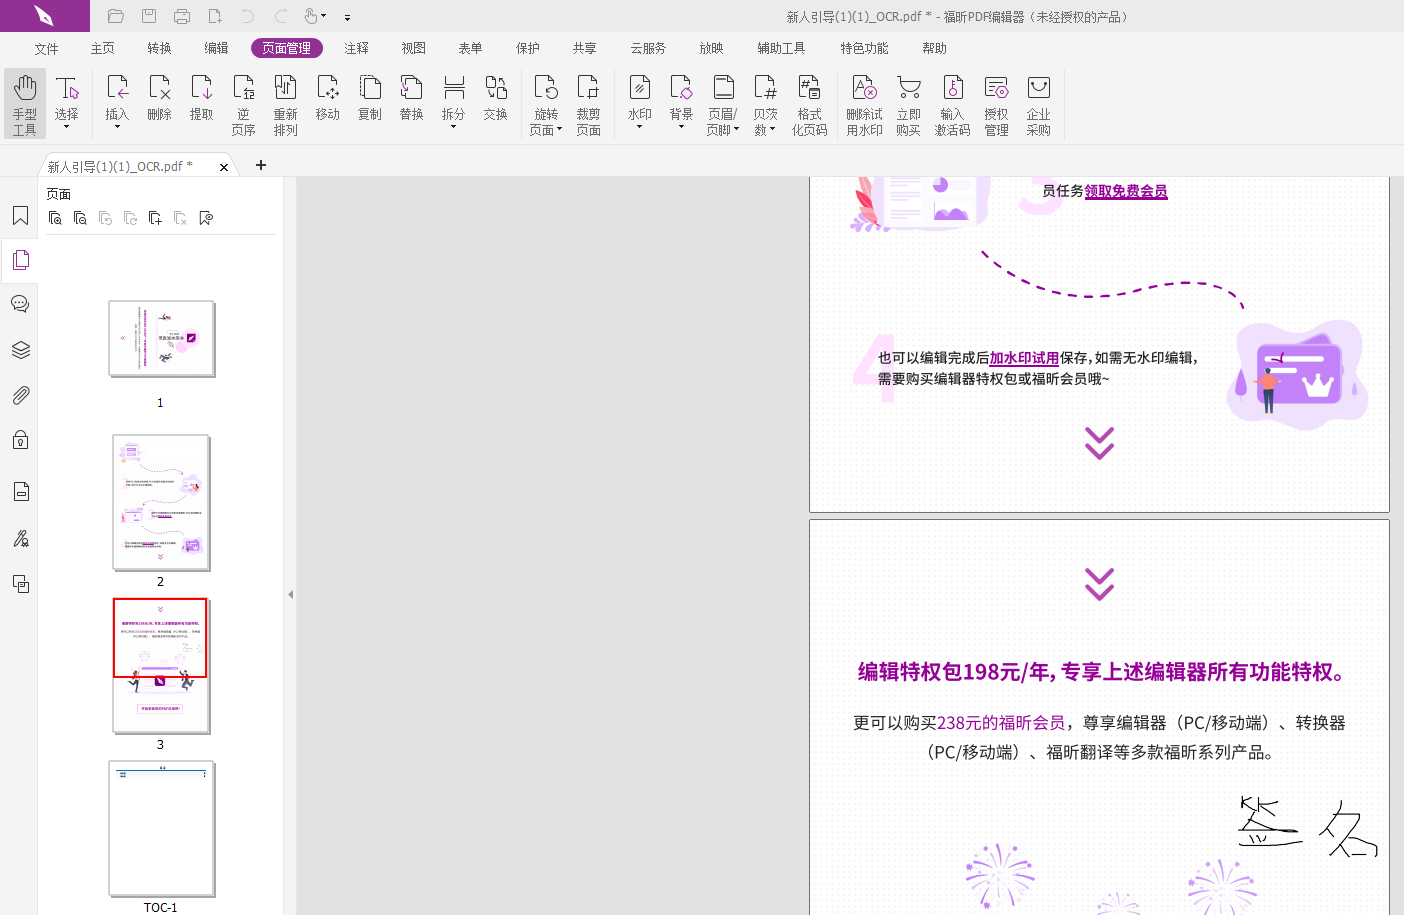Image resolution: width=1404 pixels, height=915 pixels.
Task: Expand the Insert (插入) dropdown
Action: pyautogui.click(x=117, y=126)
